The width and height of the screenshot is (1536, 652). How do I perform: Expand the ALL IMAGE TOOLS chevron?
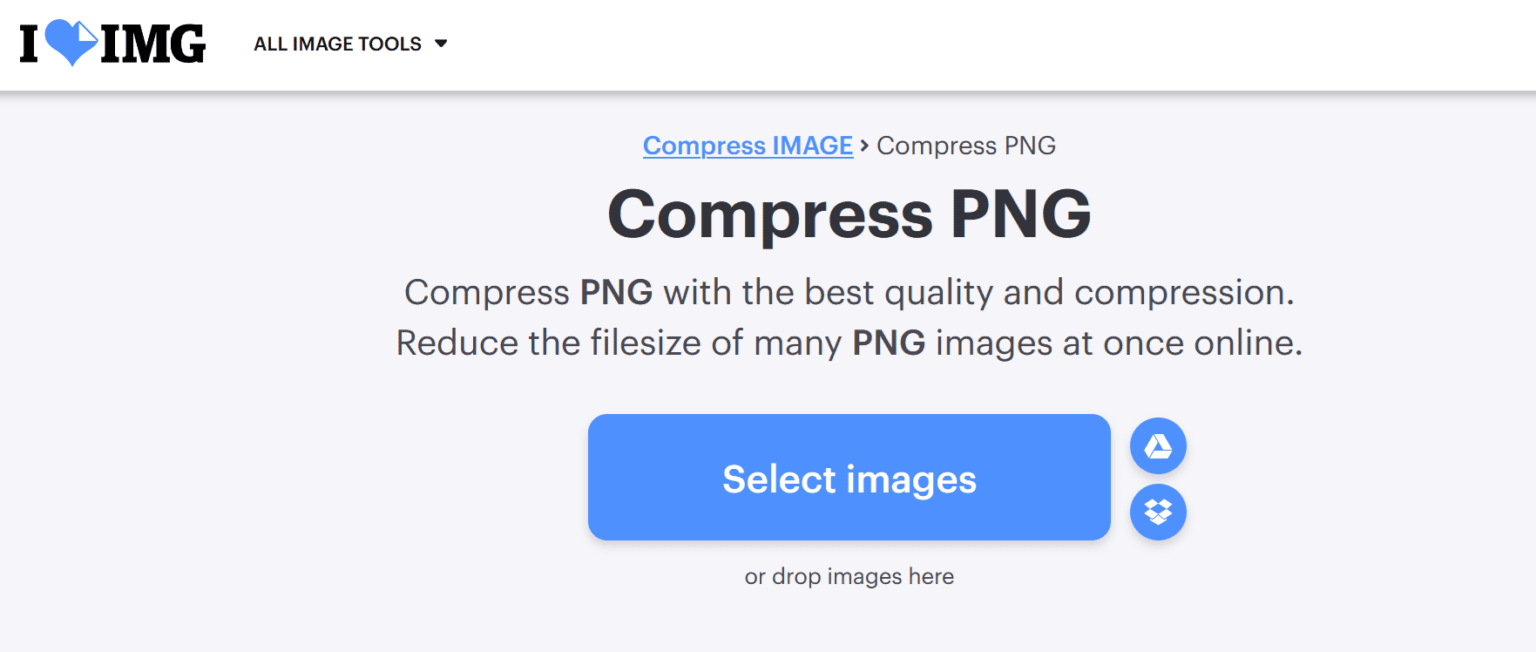[x=443, y=44]
